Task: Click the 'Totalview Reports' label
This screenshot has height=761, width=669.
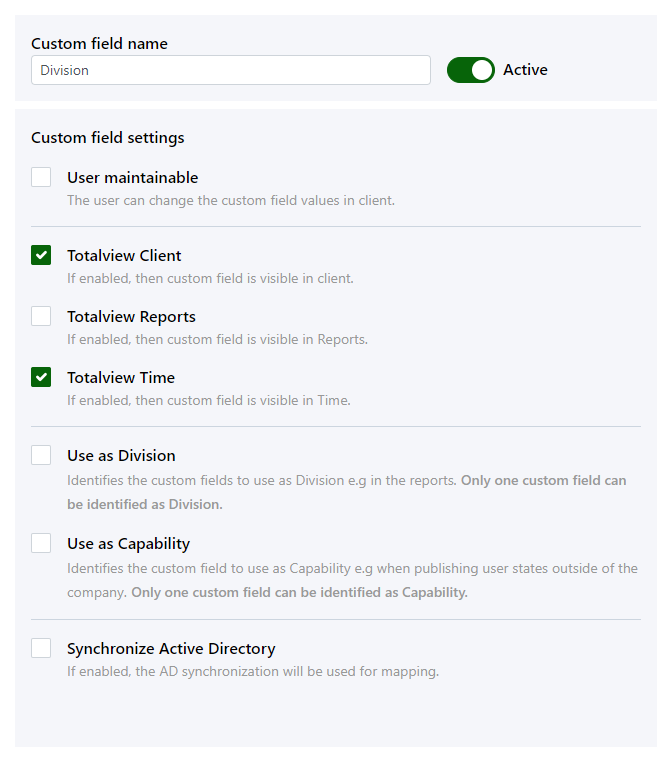Action: coord(131,317)
